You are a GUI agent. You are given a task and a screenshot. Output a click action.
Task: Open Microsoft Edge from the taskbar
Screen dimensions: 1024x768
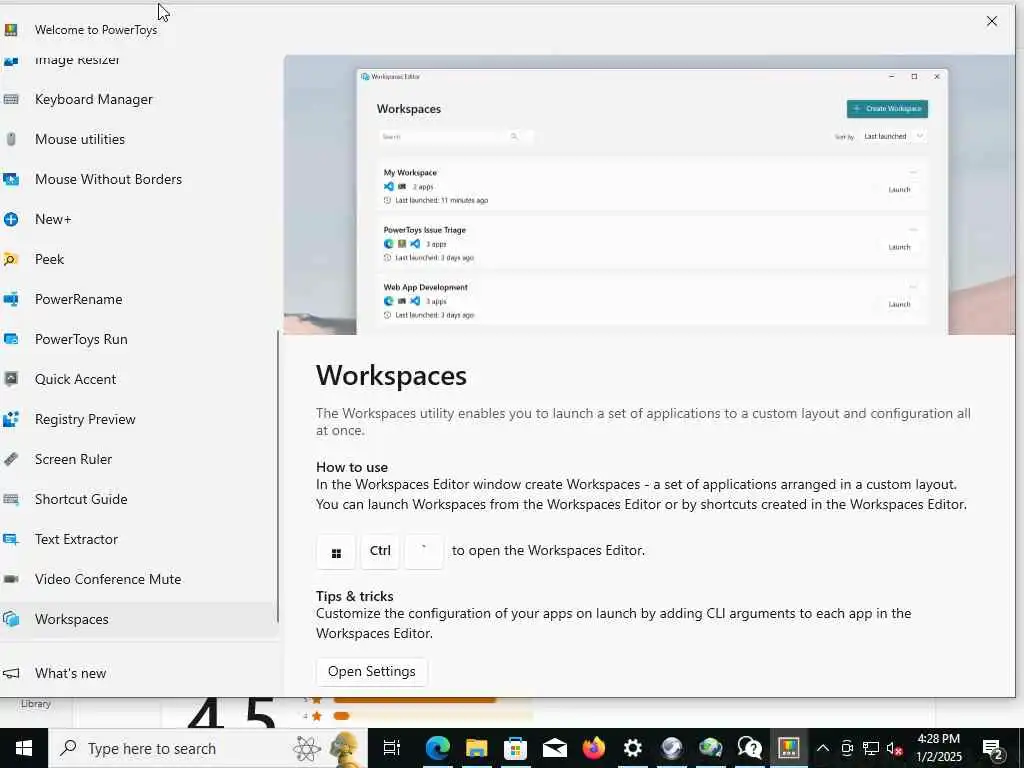coord(438,748)
